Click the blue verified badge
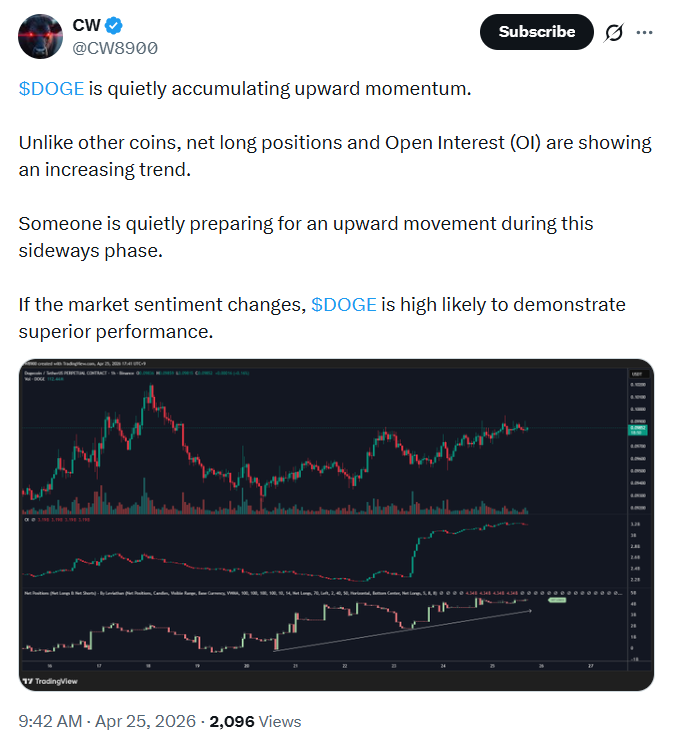 (114, 26)
